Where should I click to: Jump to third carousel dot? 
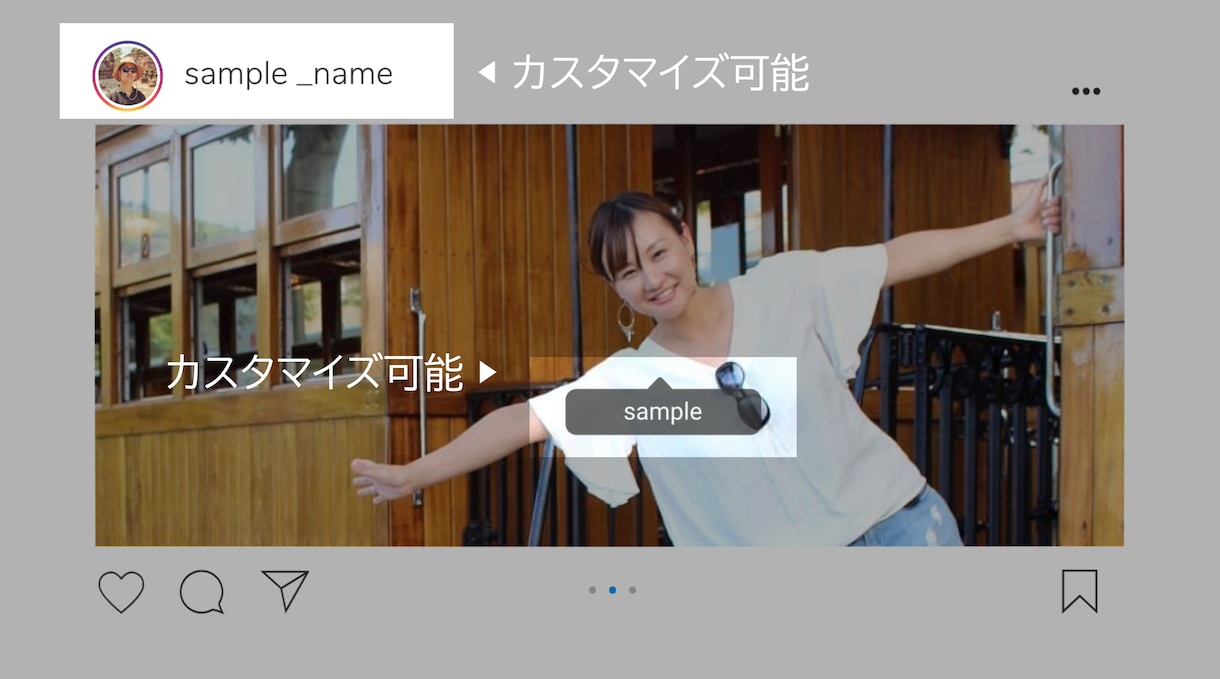633,590
